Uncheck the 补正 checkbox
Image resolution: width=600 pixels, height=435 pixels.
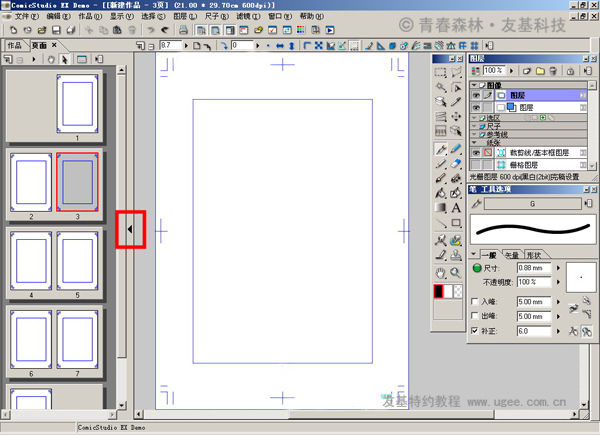(474, 331)
